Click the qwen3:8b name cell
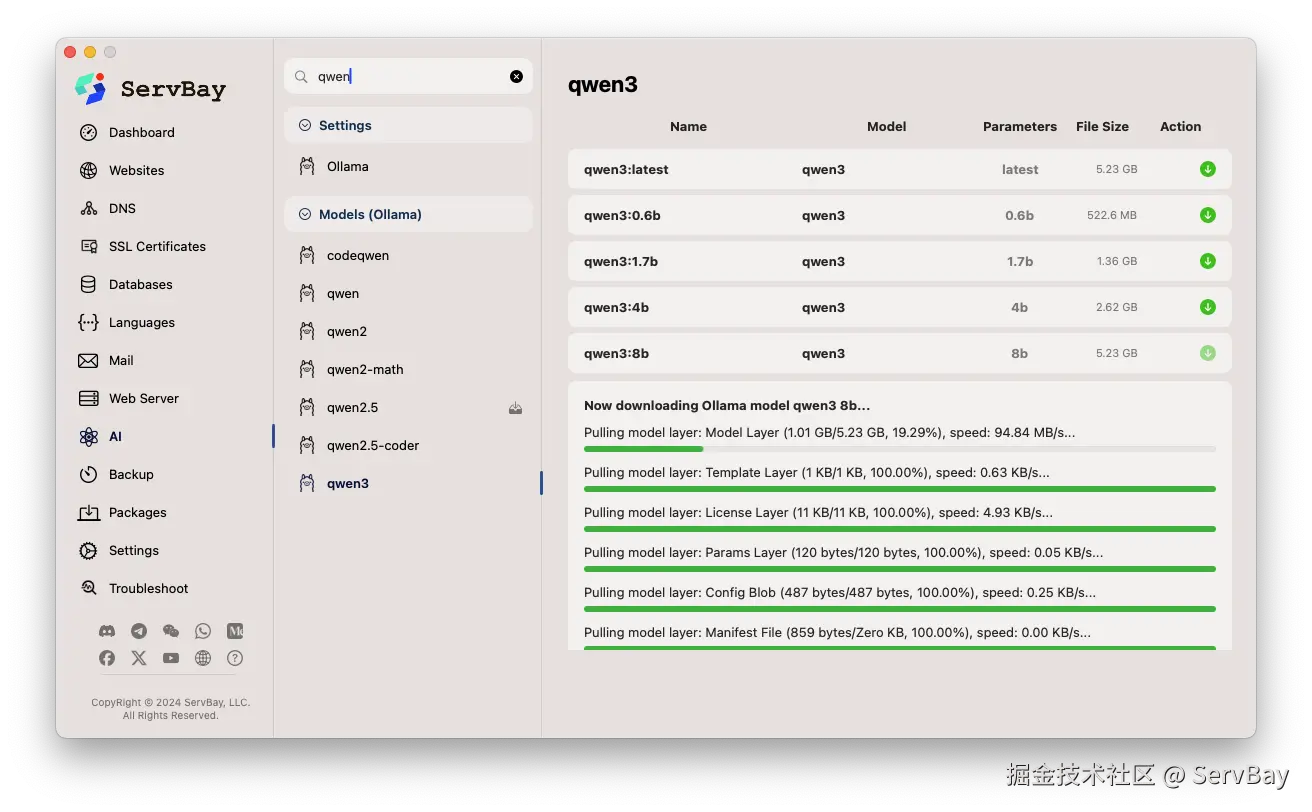Viewport: 1312px width, 812px height. tap(616, 353)
